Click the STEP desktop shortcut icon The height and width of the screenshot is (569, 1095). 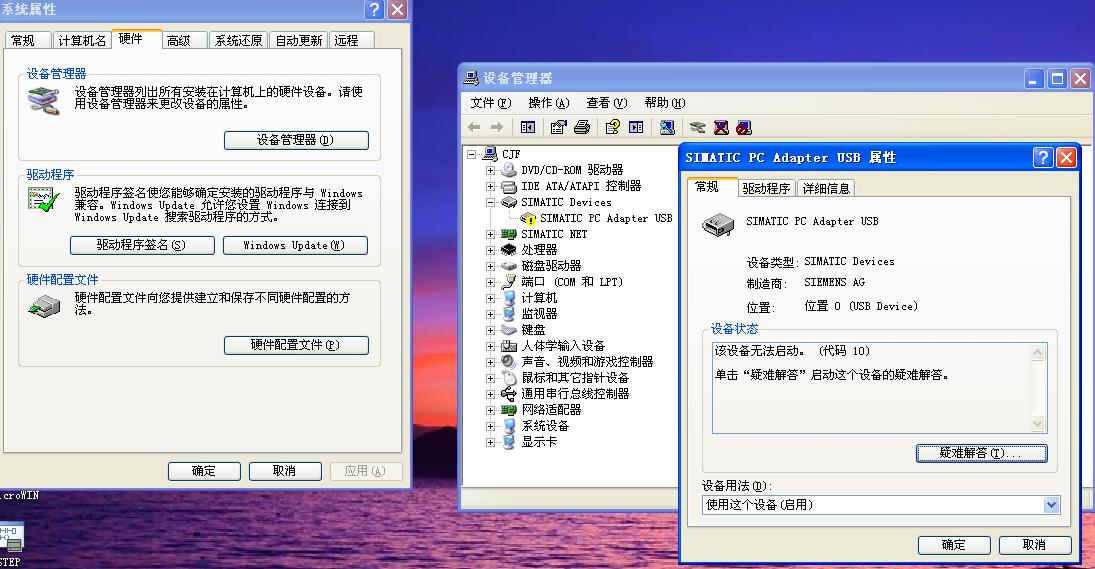coord(11,539)
